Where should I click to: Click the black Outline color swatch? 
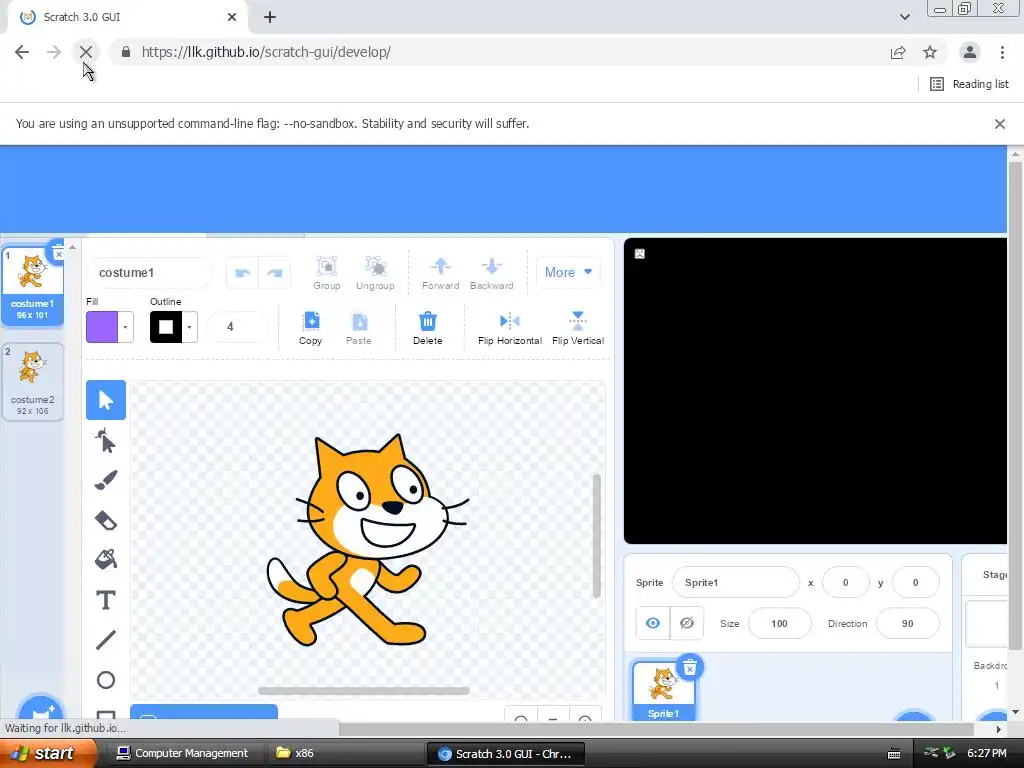(166, 327)
